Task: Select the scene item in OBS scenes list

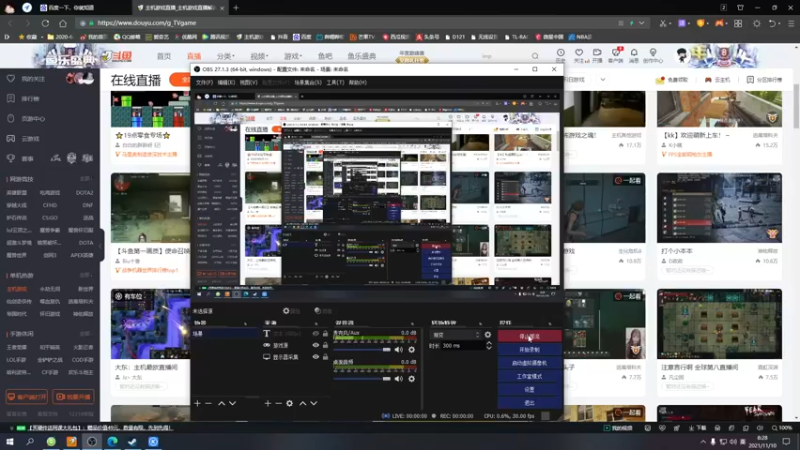Action: 224,333
